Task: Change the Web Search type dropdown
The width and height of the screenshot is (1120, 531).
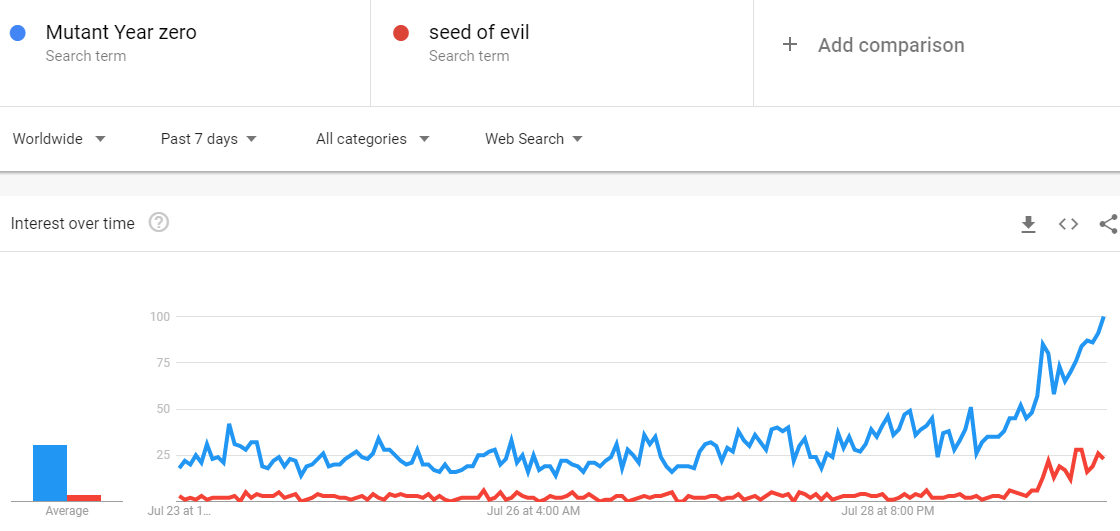Action: click(534, 139)
